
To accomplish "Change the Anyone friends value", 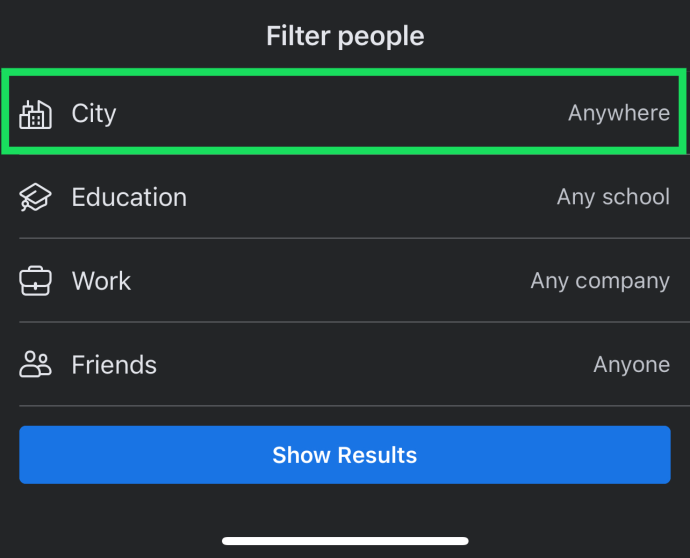I will (x=631, y=365).
